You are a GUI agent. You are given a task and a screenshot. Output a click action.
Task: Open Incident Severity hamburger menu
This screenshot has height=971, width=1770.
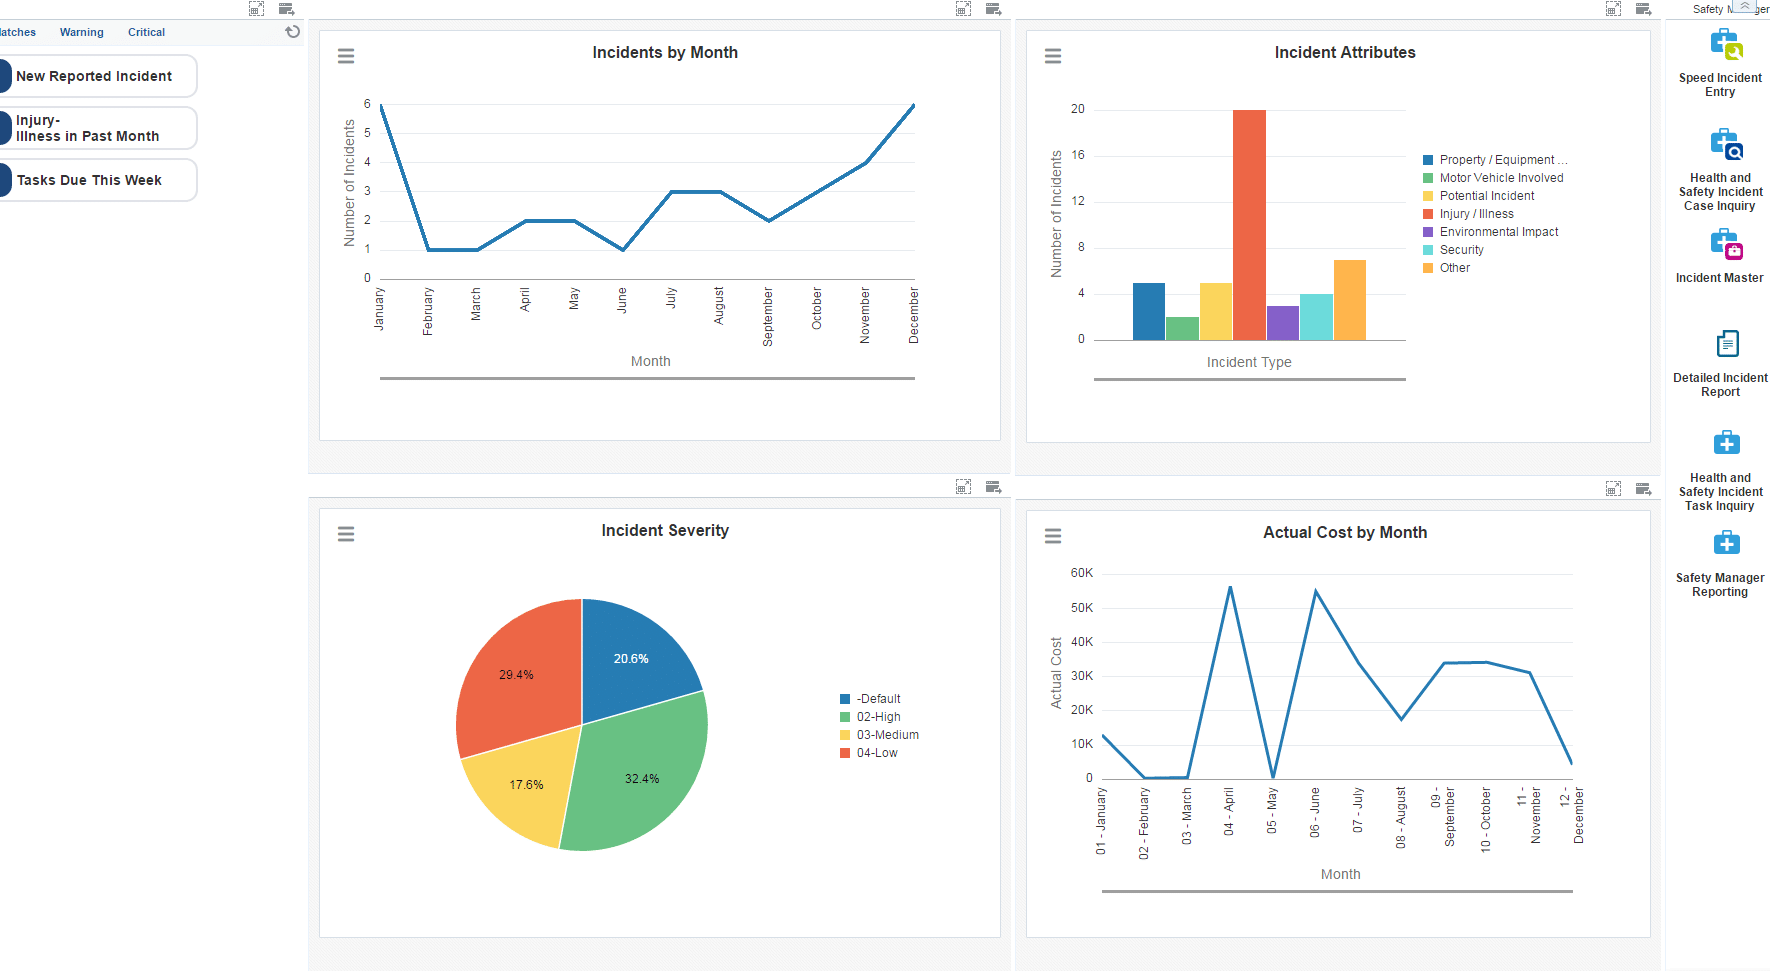(346, 534)
